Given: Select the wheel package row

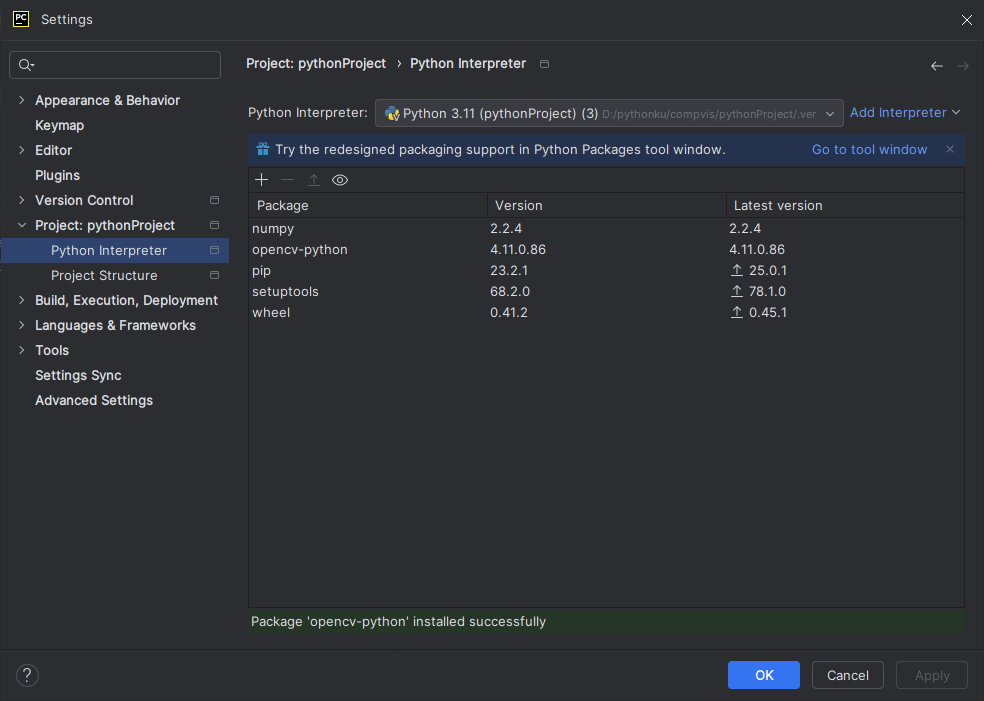Looking at the screenshot, I should coord(606,313).
